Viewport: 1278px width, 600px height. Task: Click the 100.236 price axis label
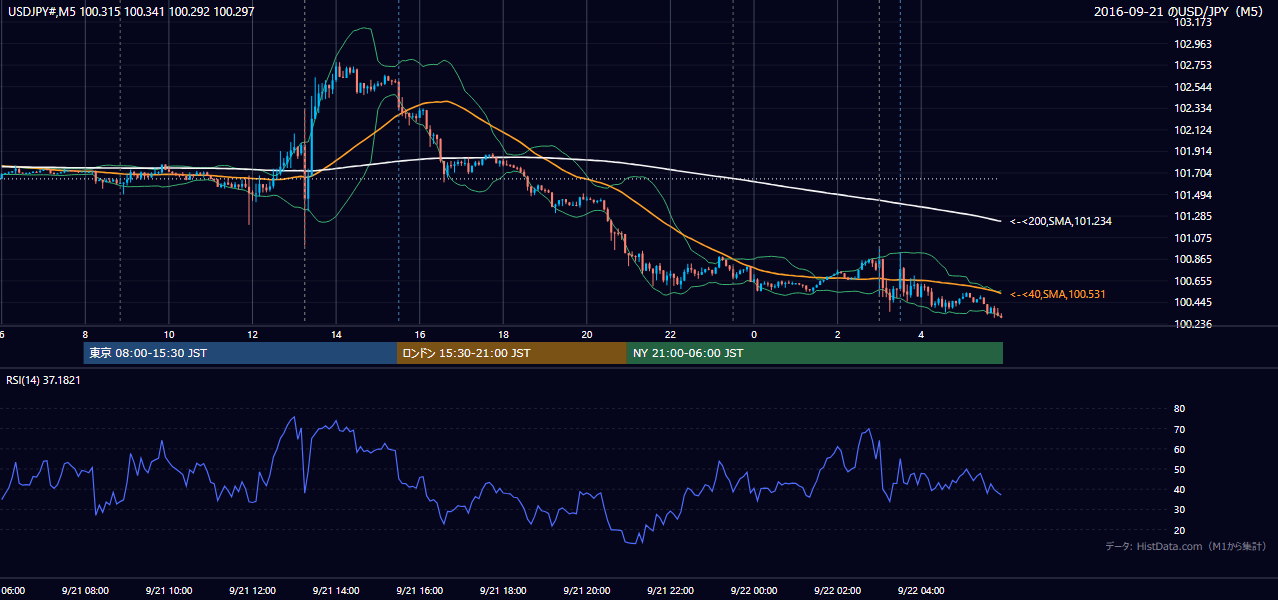click(1193, 324)
